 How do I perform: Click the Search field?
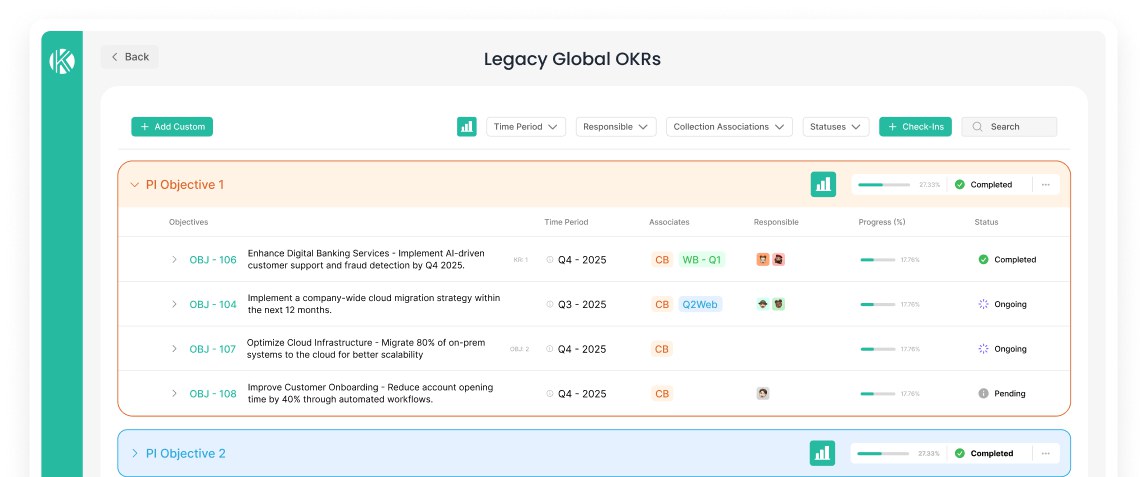point(1009,127)
